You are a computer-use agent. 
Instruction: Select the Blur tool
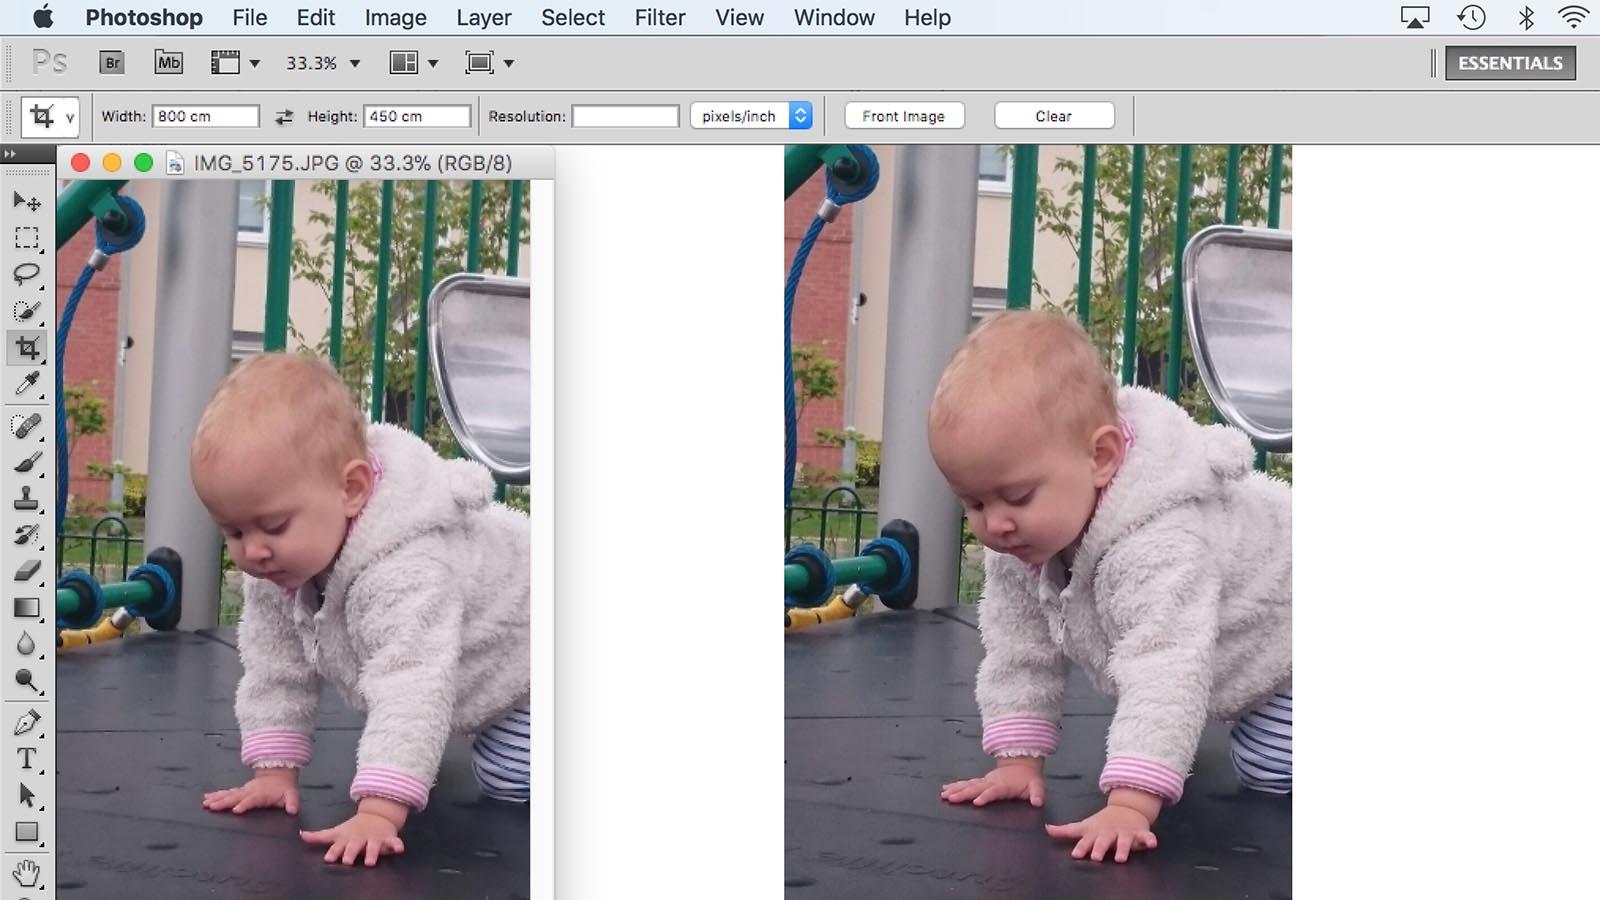click(x=27, y=644)
